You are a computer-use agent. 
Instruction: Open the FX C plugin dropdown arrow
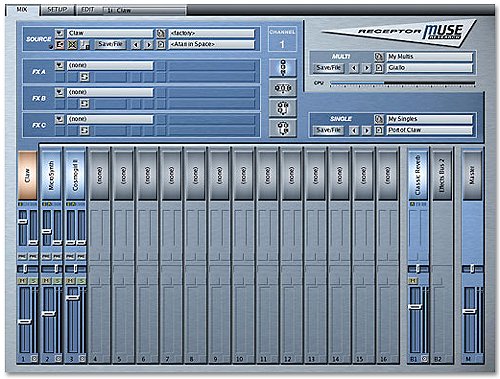[x=59, y=119]
